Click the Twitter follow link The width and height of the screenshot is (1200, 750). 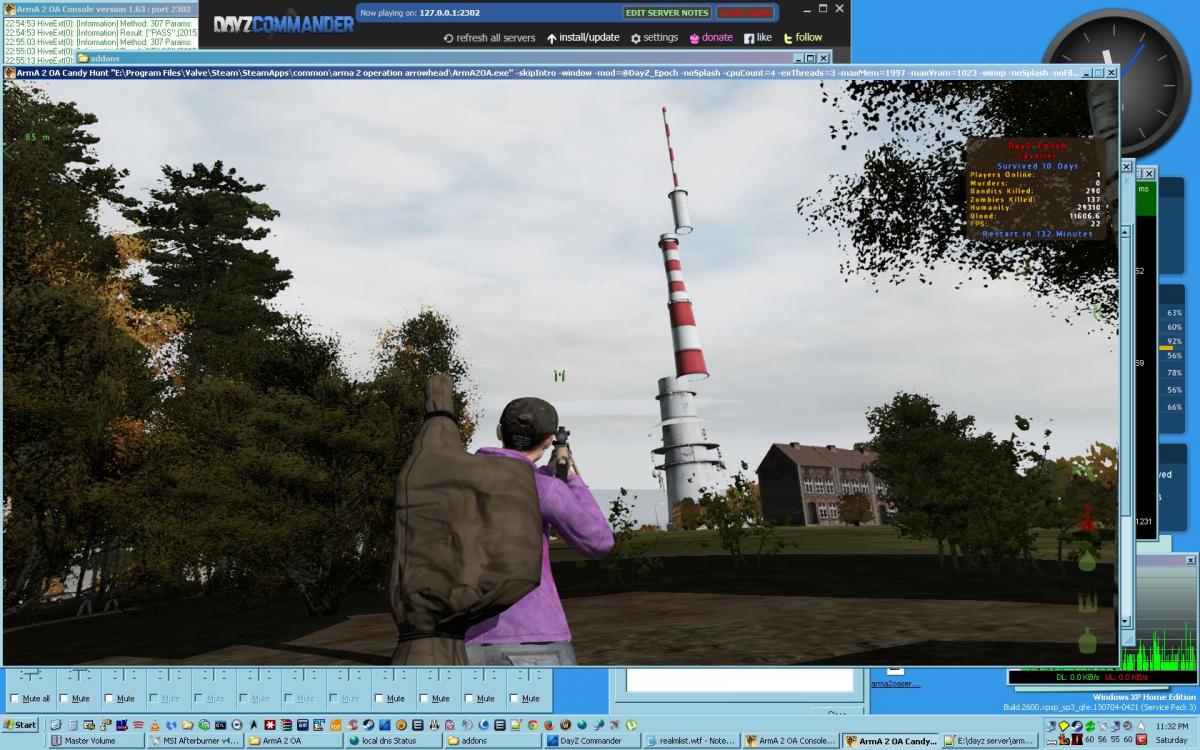tap(802, 38)
